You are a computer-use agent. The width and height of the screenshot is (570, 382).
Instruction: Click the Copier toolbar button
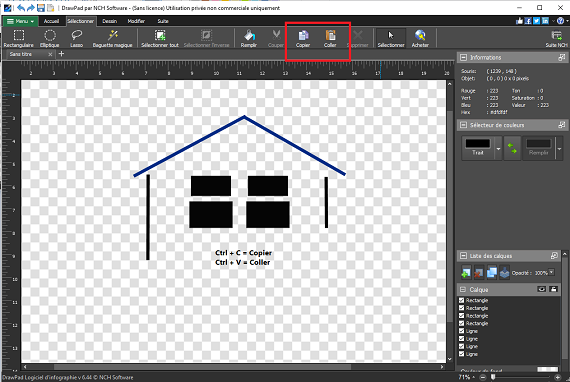[303, 39]
